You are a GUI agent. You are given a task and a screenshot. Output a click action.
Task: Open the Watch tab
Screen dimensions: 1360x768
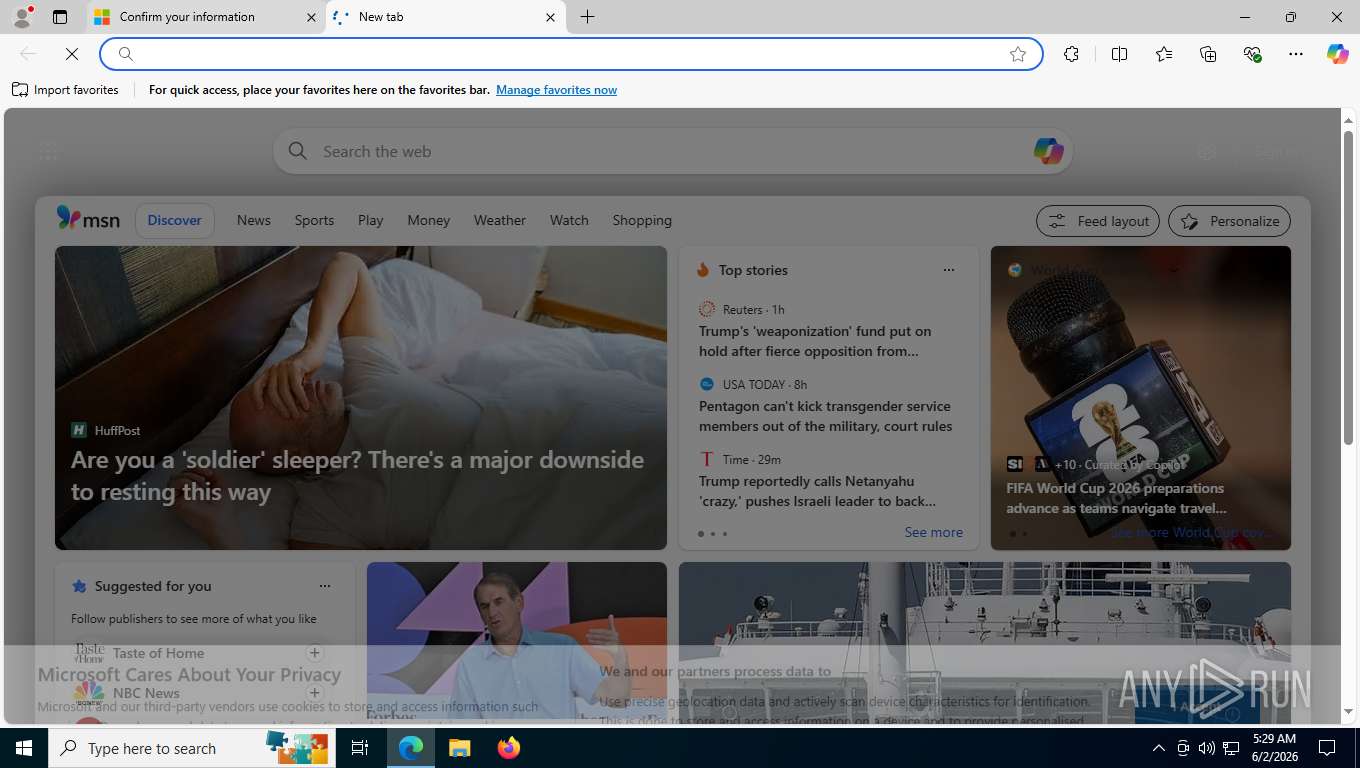(569, 220)
